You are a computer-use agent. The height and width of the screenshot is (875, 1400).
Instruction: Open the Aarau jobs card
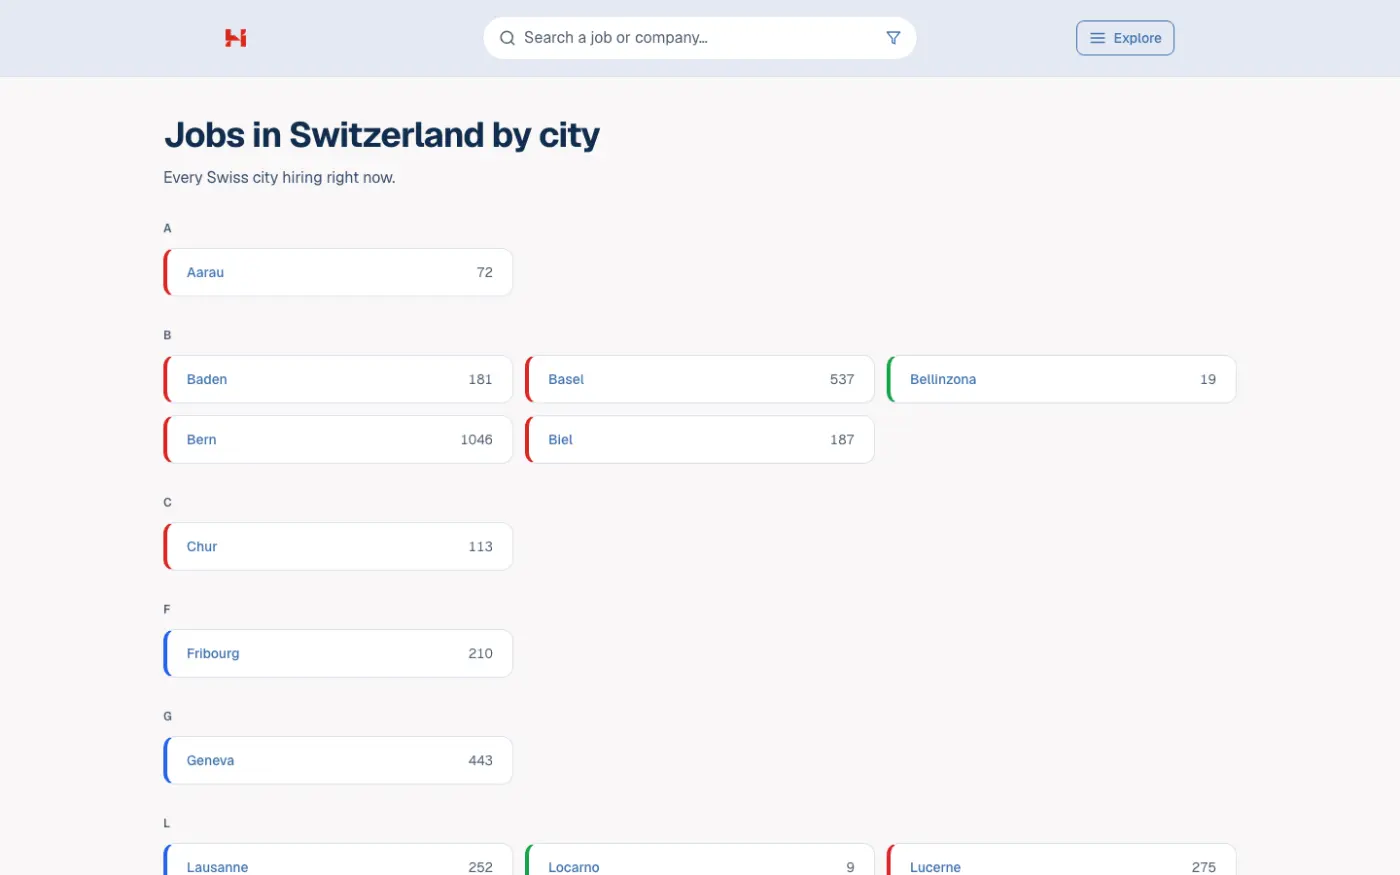pos(338,272)
